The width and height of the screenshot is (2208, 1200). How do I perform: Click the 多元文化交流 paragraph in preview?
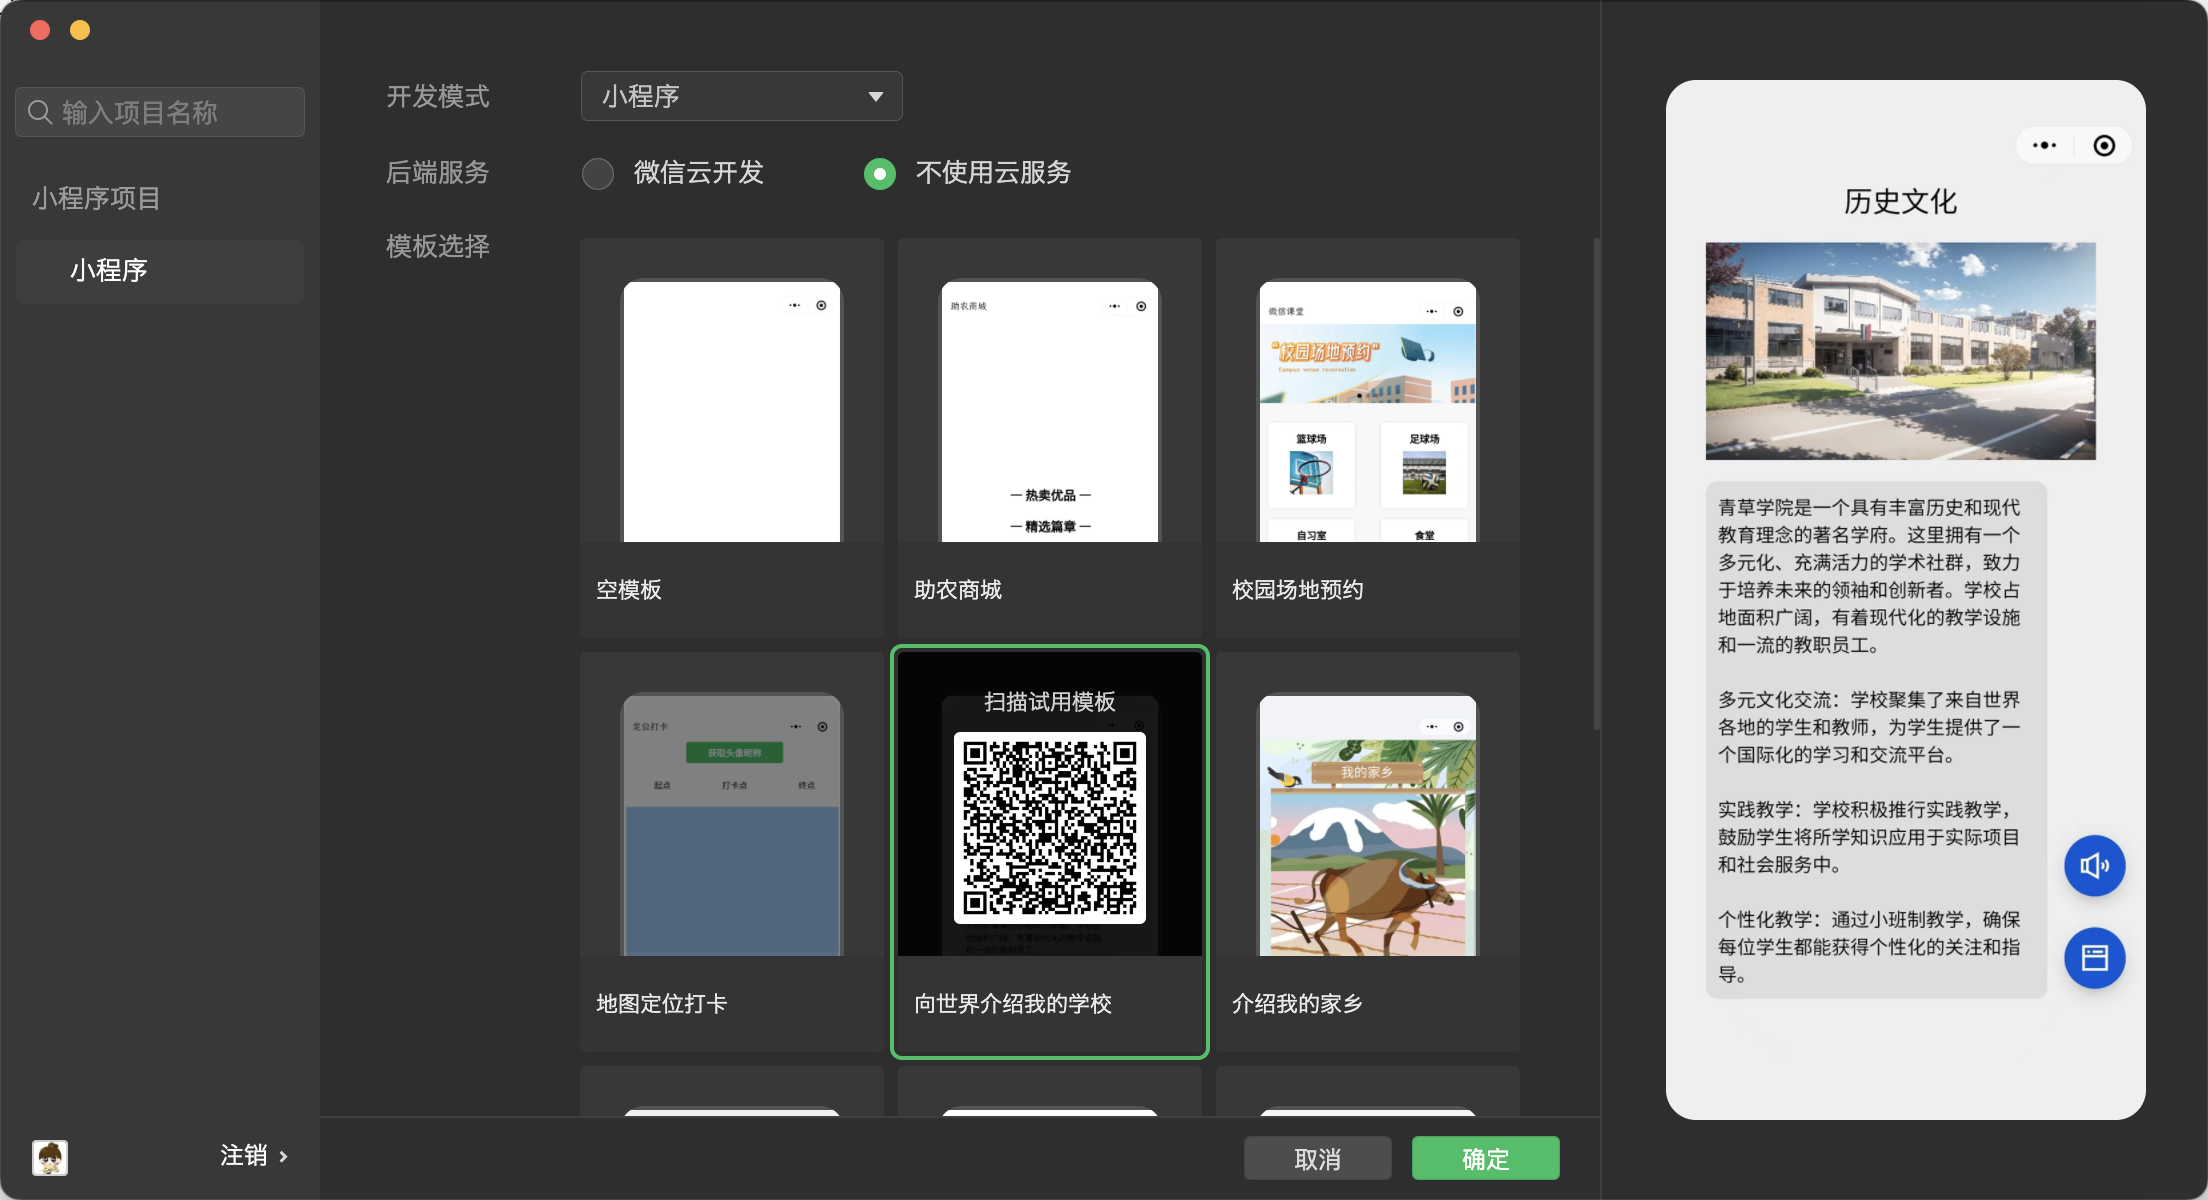point(1870,727)
